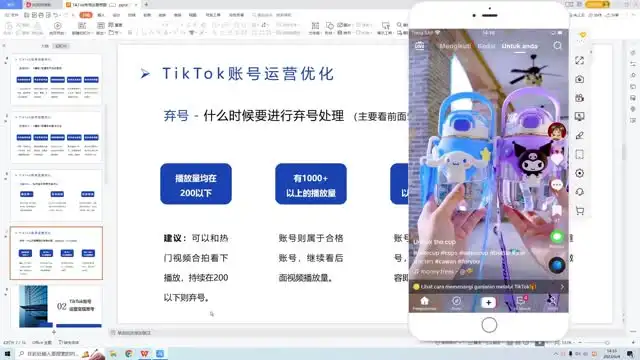Click the shopping cart icon on mirror sidebar

(580, 211)
